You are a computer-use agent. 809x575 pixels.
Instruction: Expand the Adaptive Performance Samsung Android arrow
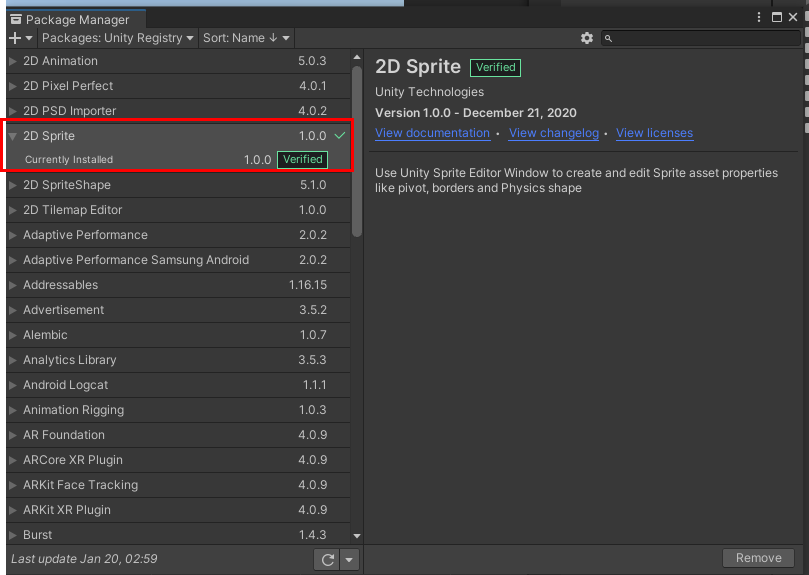[13, 260]
